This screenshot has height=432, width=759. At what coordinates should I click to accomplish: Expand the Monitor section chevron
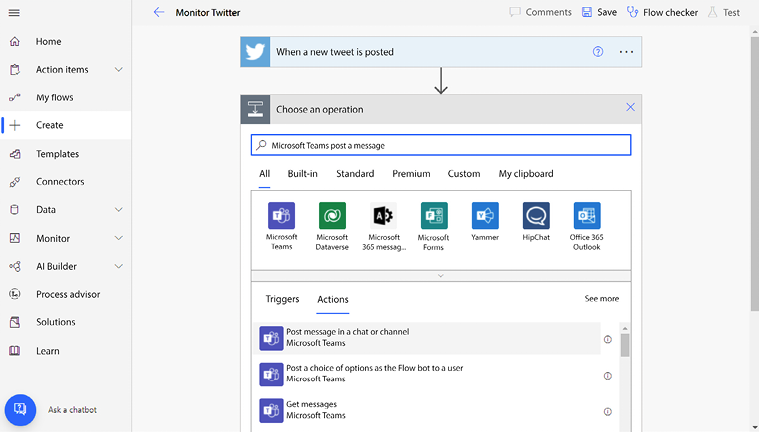pyautogui.click(x=119, y=238)
